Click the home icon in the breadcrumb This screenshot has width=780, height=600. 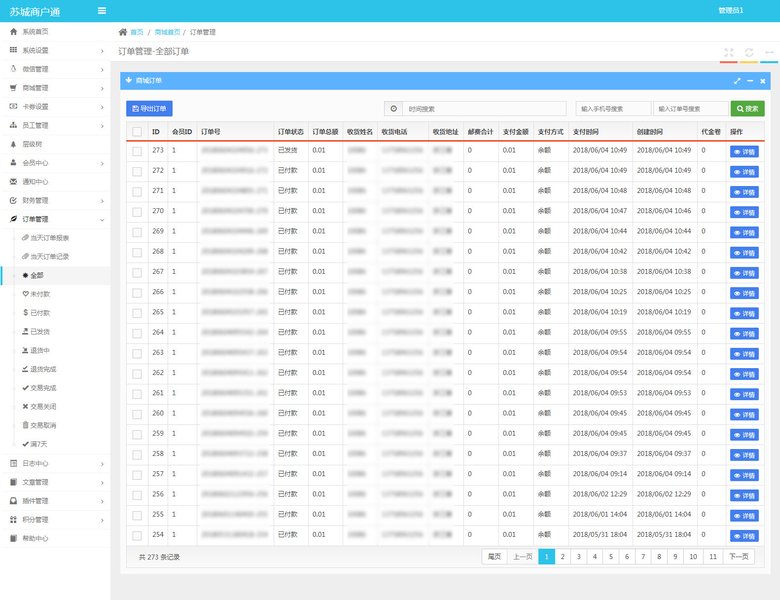click(x=123, y=32)
